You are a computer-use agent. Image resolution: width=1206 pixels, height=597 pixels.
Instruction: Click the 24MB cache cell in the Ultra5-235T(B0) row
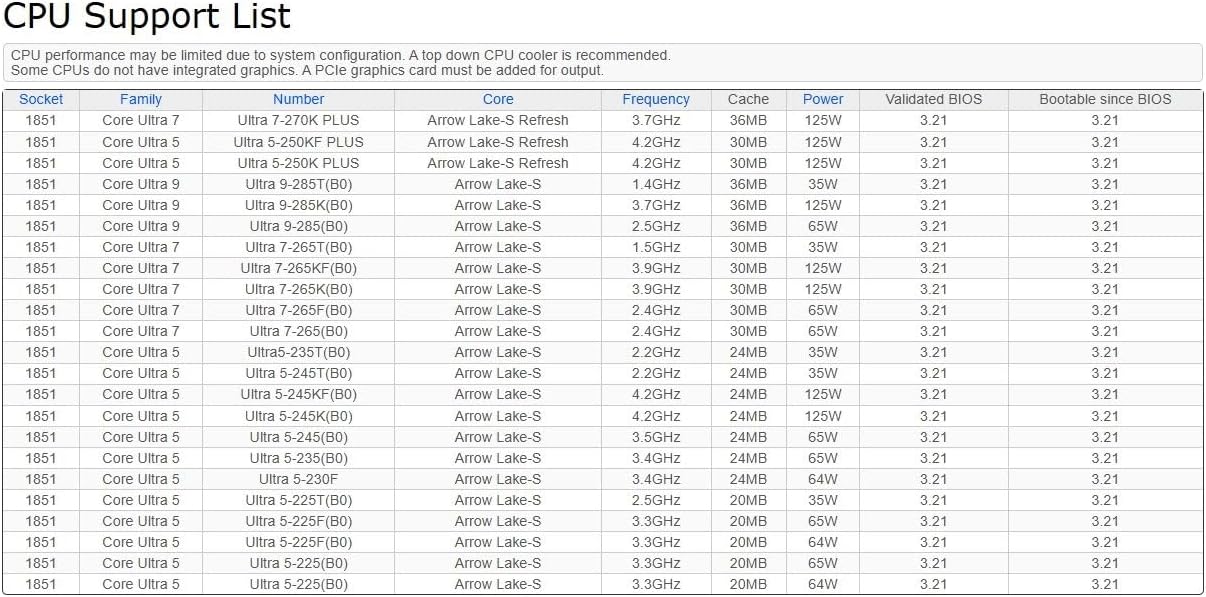748,352
